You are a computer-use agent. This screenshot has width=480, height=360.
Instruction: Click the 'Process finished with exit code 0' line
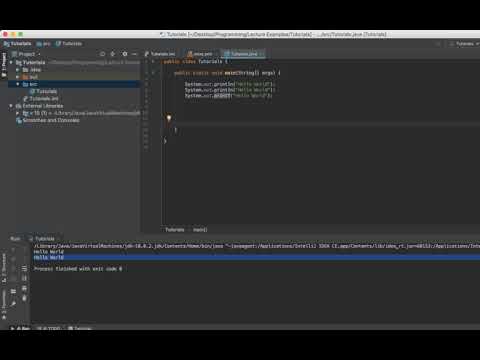click(78, 269)
